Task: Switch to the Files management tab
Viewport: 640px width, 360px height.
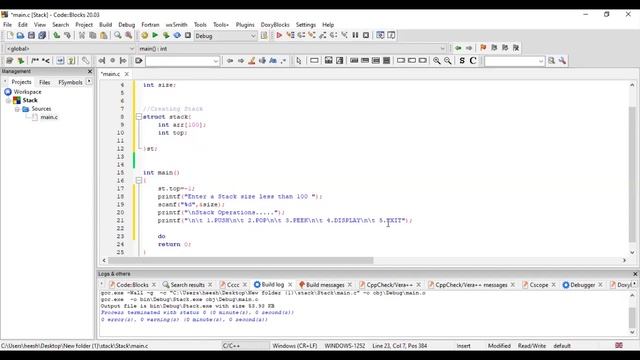Action: click(44, 82)
